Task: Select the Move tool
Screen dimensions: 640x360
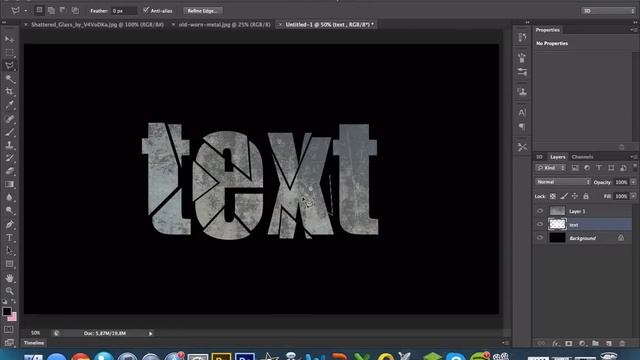Action: click(9, 39)
